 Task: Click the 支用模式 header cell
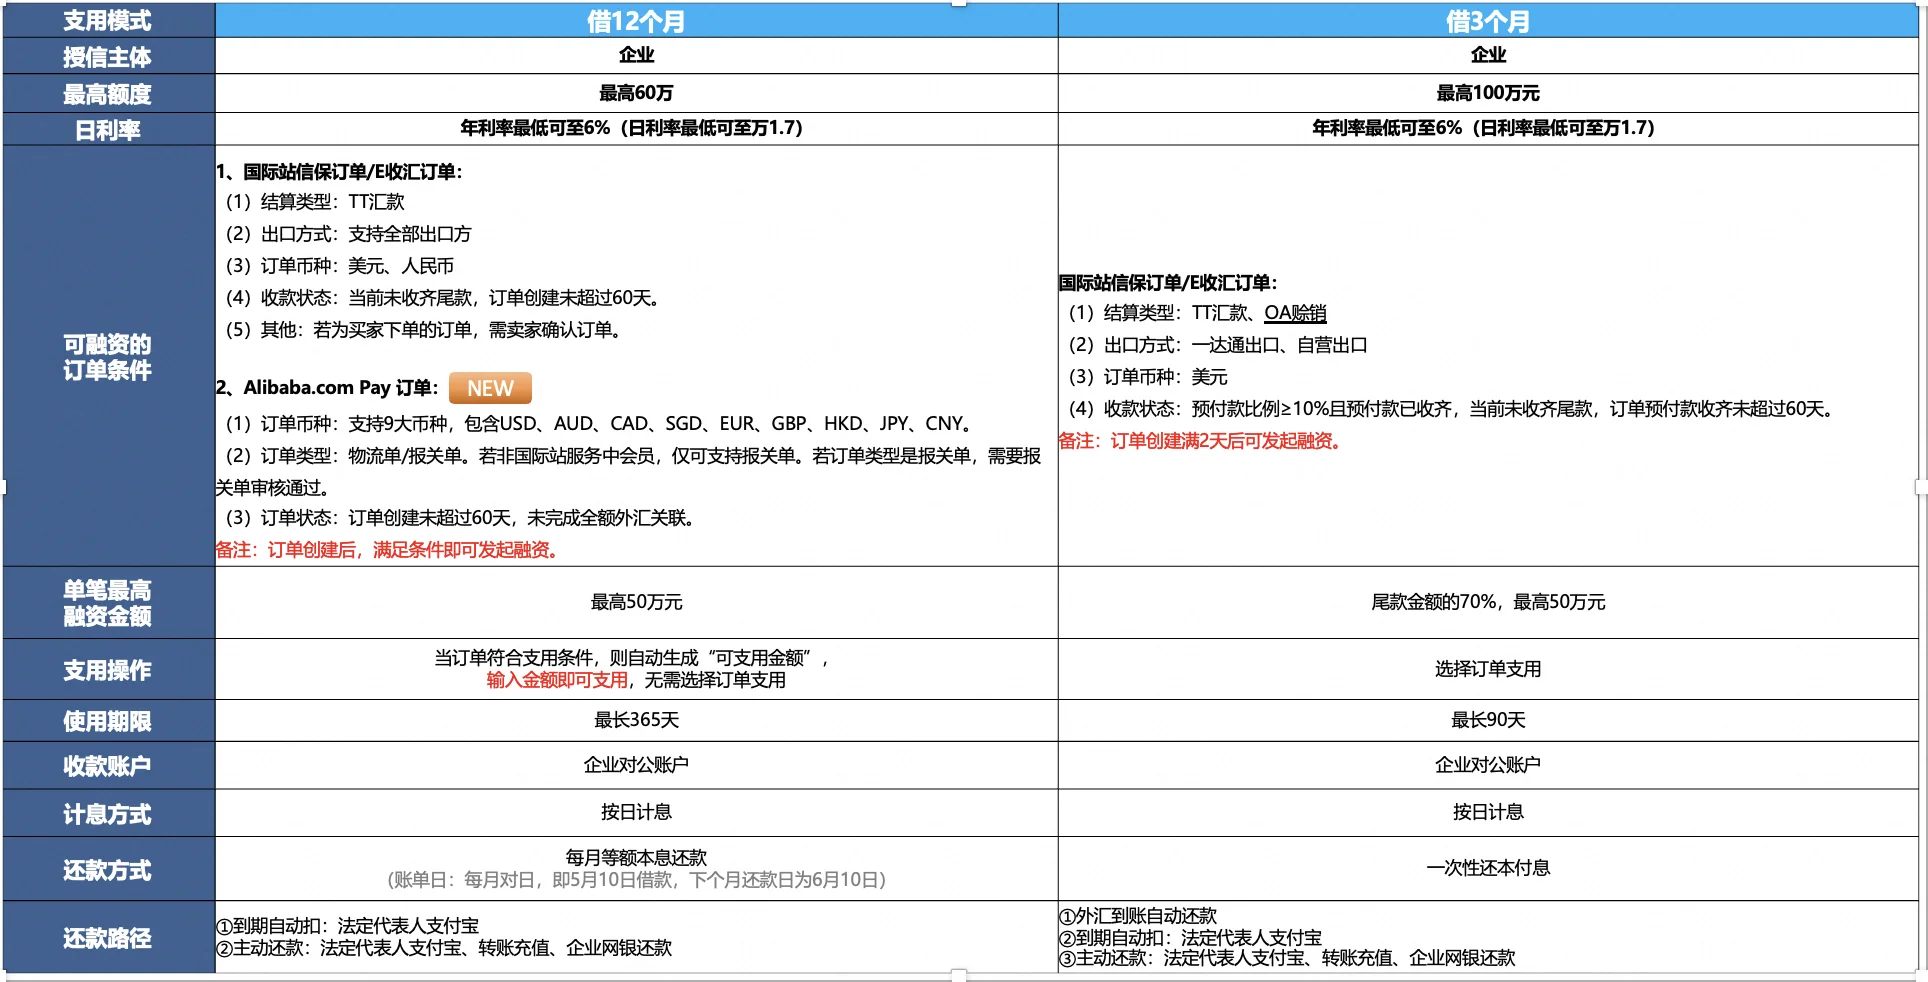[x=108, y=19]
